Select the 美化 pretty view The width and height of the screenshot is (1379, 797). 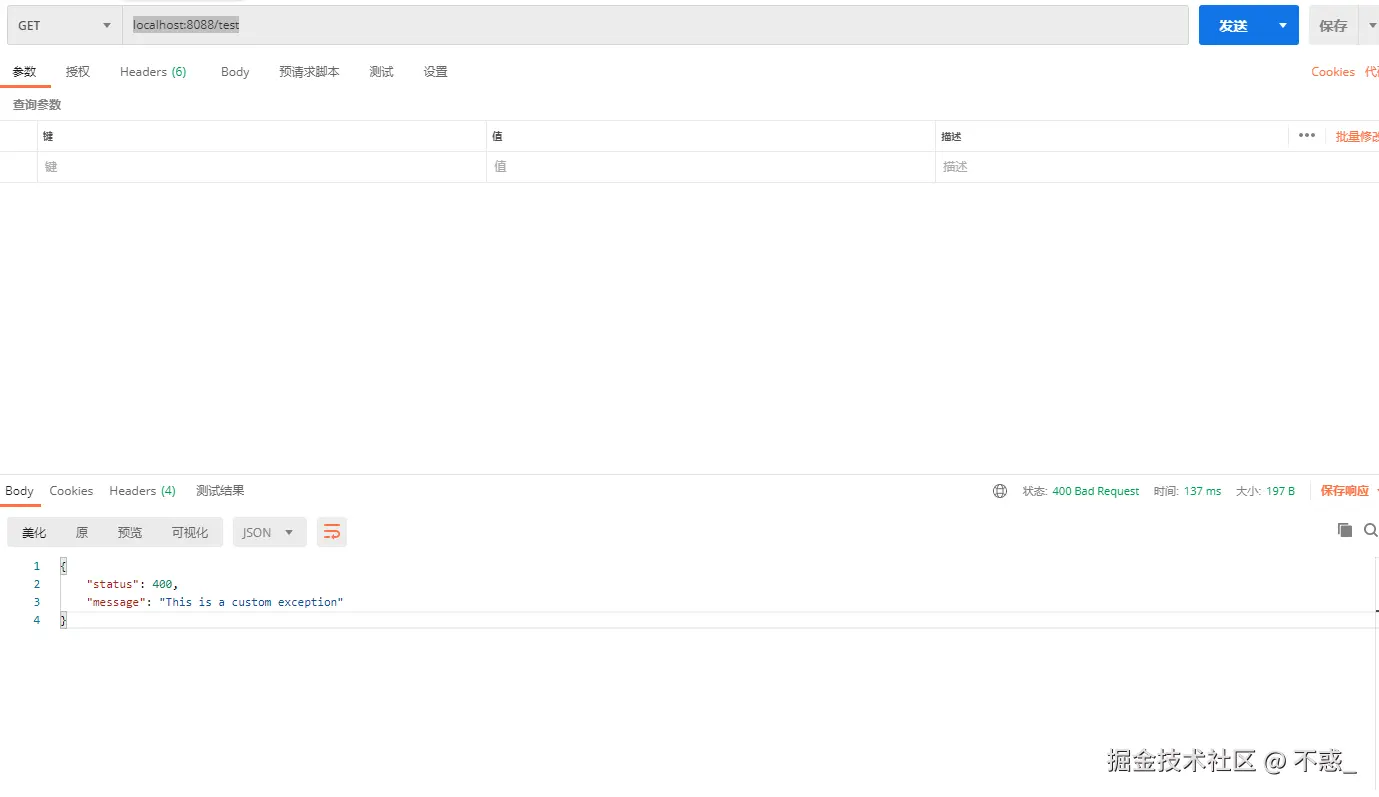click(34, 532)
